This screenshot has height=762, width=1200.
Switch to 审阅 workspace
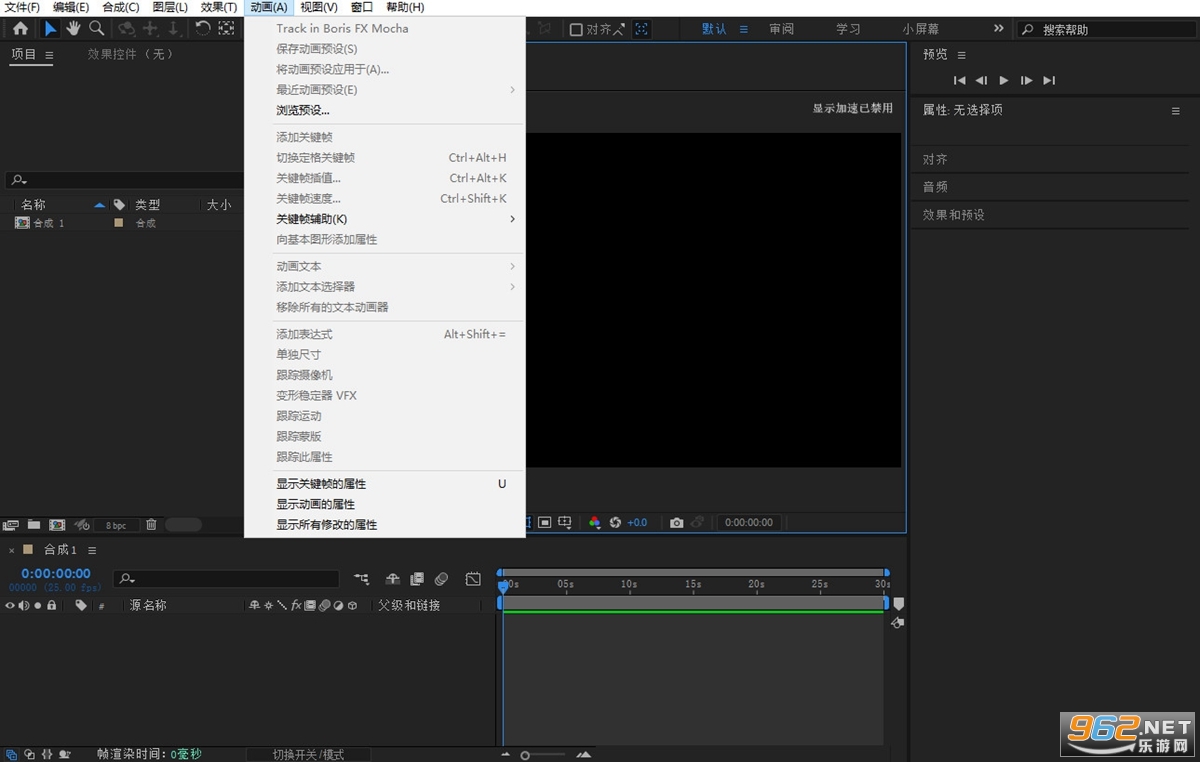point(781,29)
